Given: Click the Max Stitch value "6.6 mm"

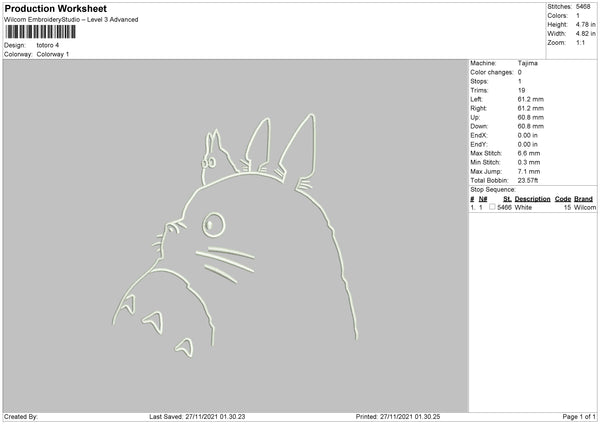Looking at the screenshot, I should 529,153.
